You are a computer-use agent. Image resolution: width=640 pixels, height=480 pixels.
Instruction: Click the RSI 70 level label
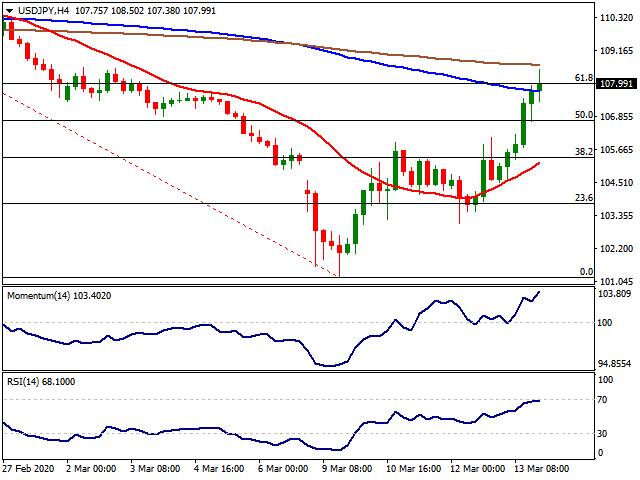tap(602, 400)
